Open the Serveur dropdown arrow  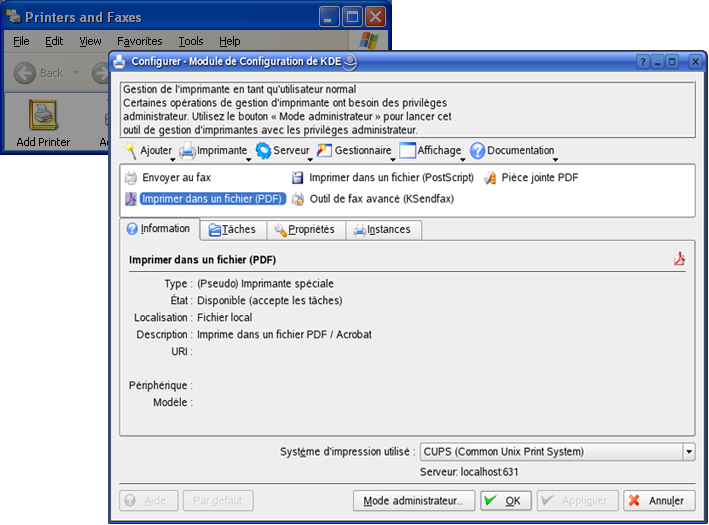tap(310, 160)
